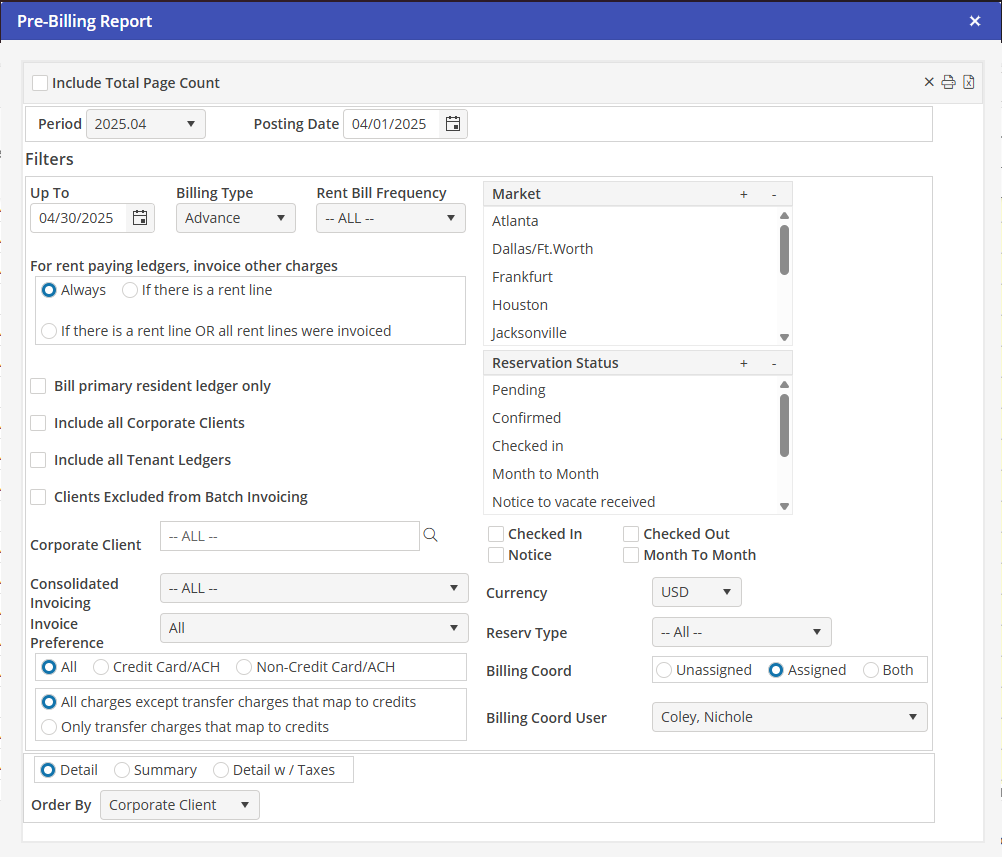
Task: Select Houston in the Market list
Action: [x=520, y=305]
